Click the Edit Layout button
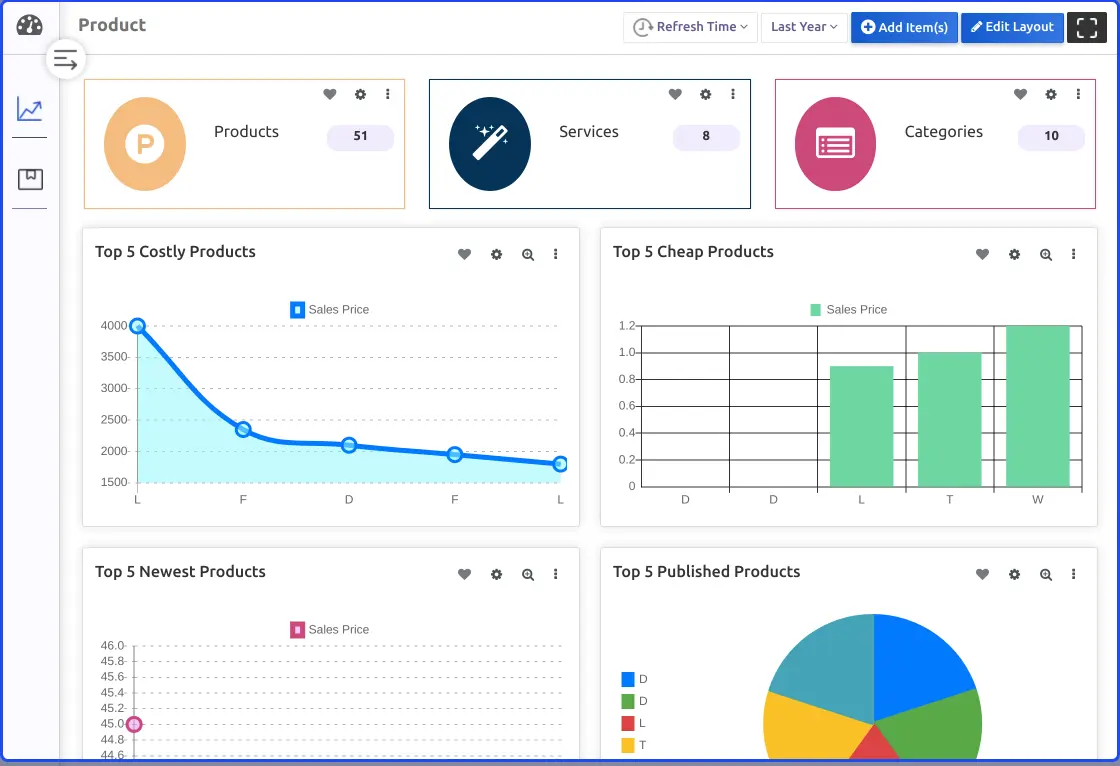The image size is (1120, 766). [x=1012, y=27]
